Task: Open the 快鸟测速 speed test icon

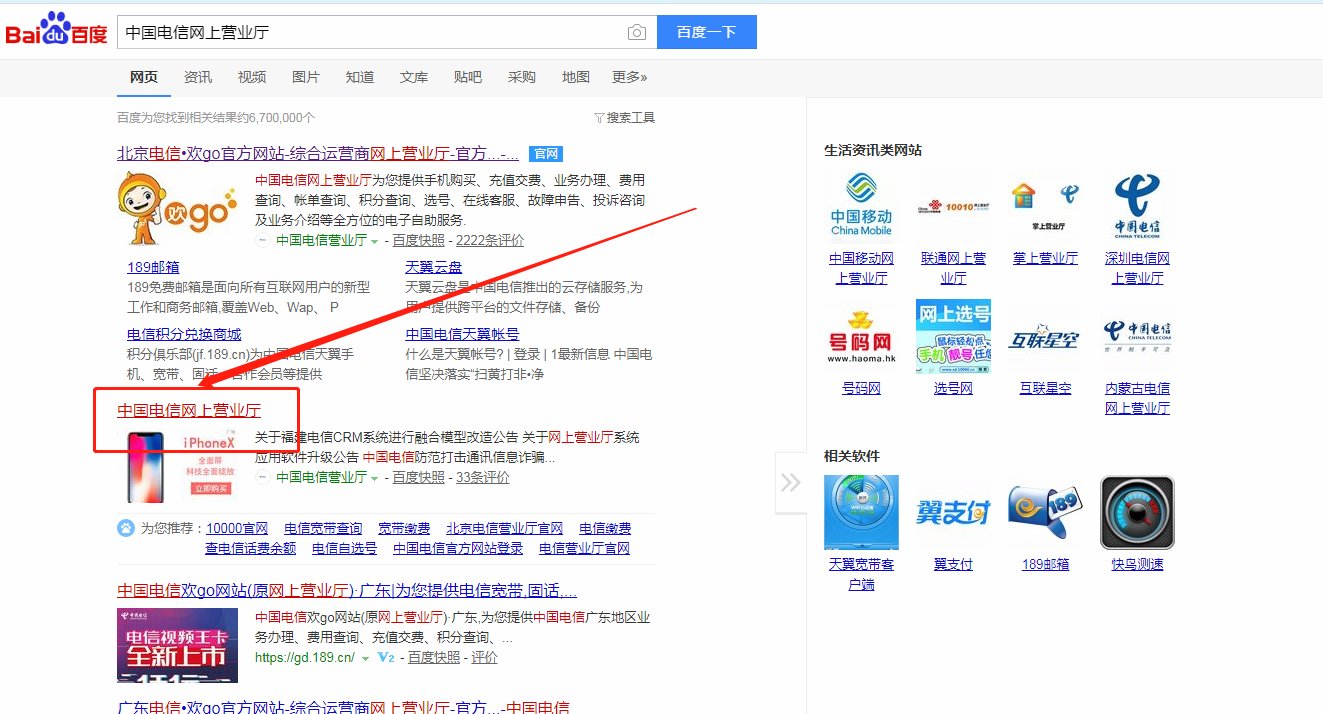Action: point(1137,512)
